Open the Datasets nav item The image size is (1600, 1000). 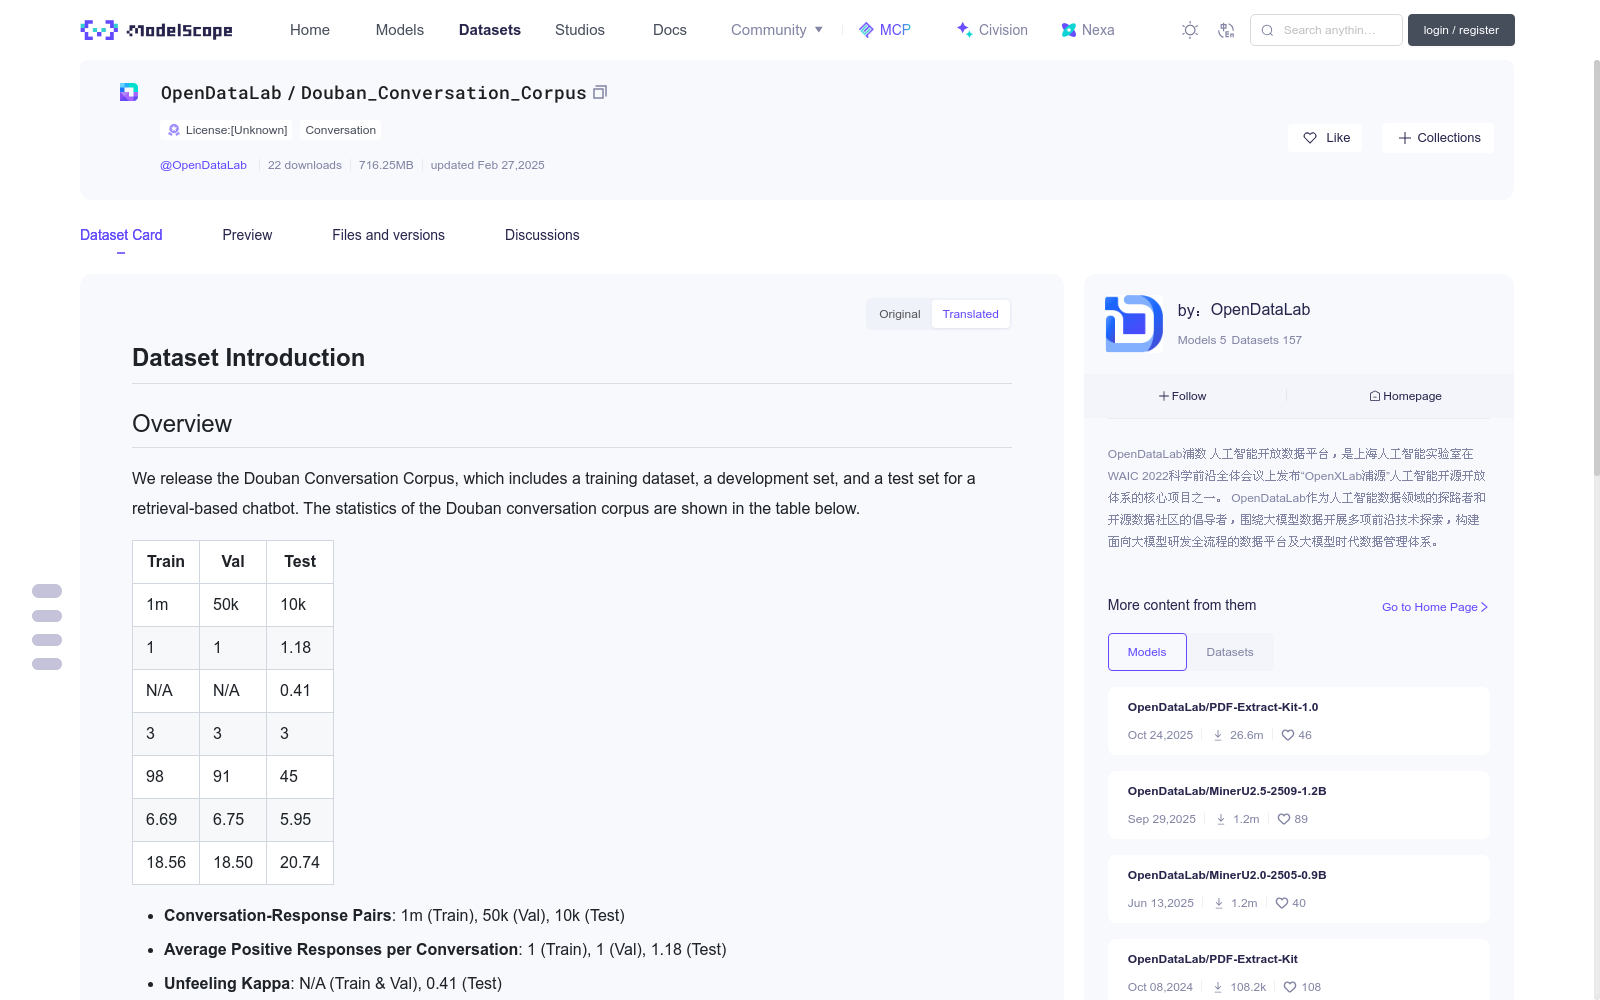click(x=490, y=30)
